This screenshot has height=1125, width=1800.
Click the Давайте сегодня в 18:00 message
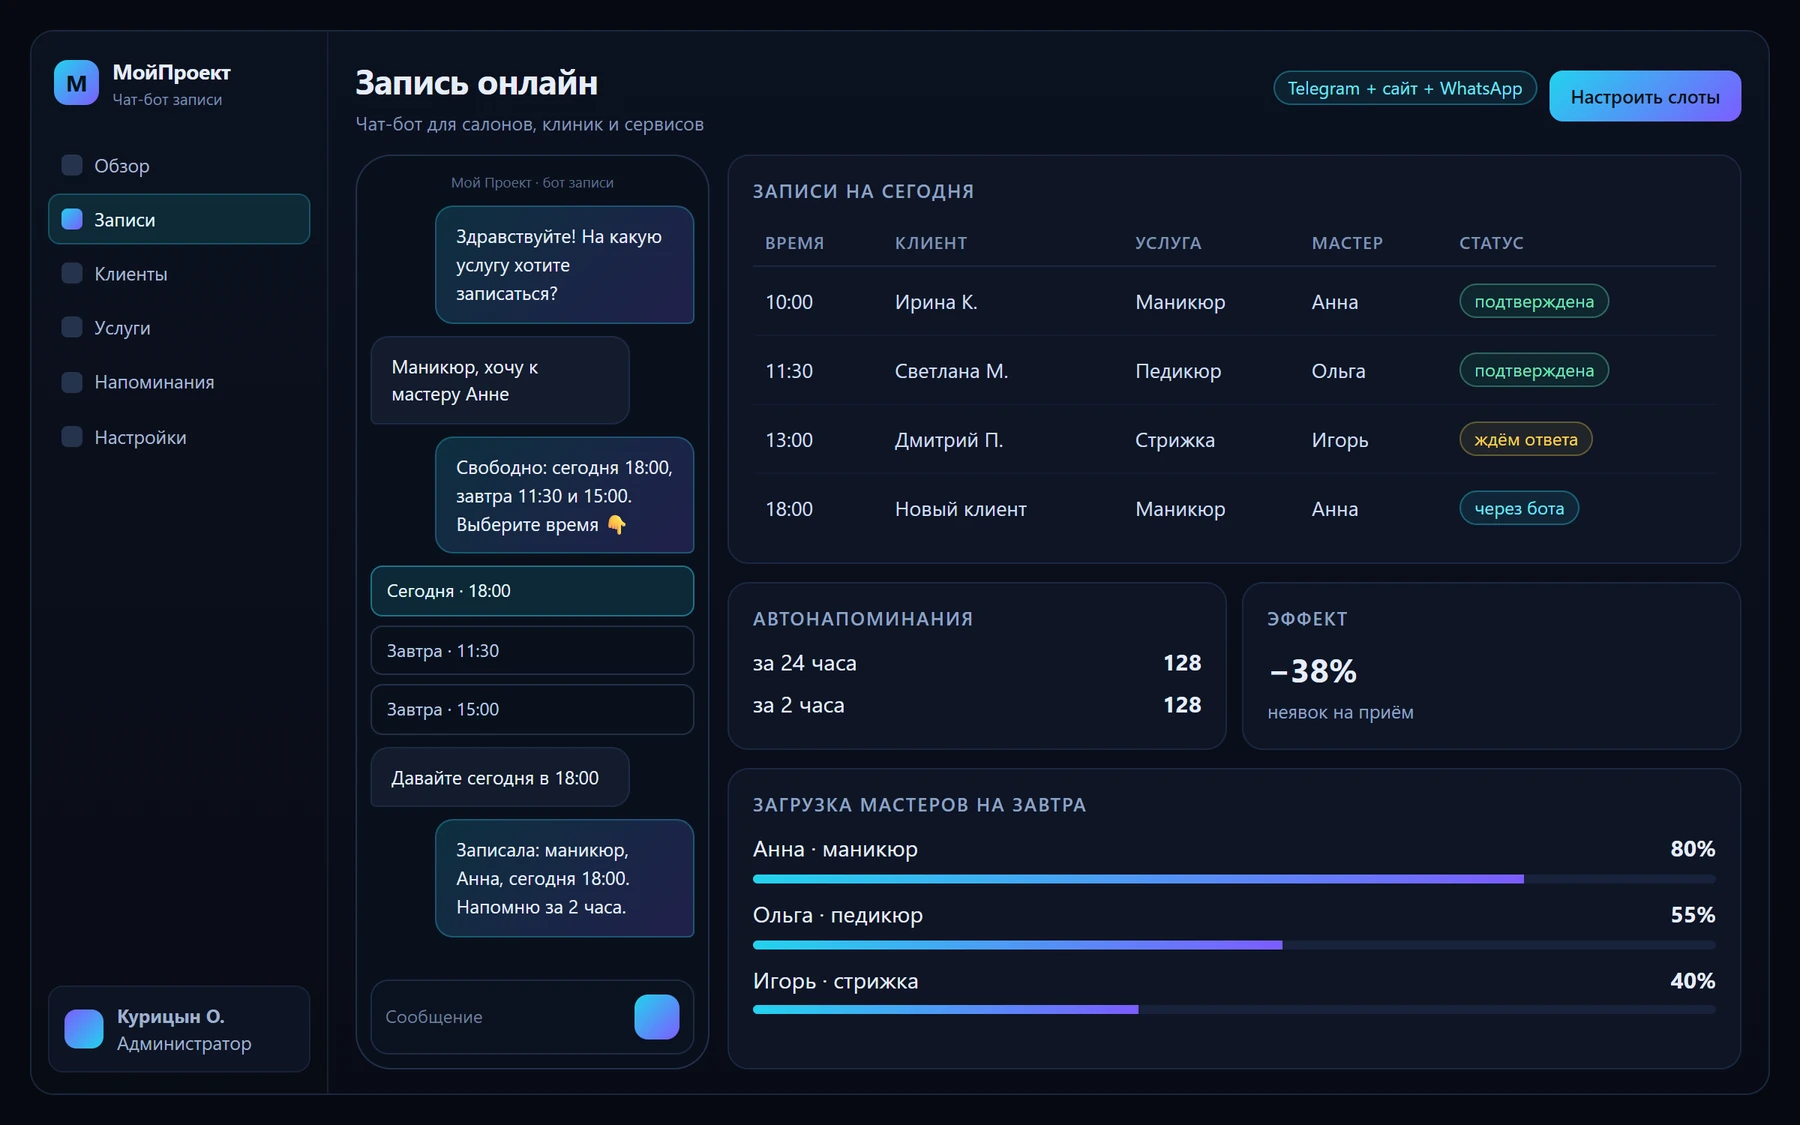(500, 777)
